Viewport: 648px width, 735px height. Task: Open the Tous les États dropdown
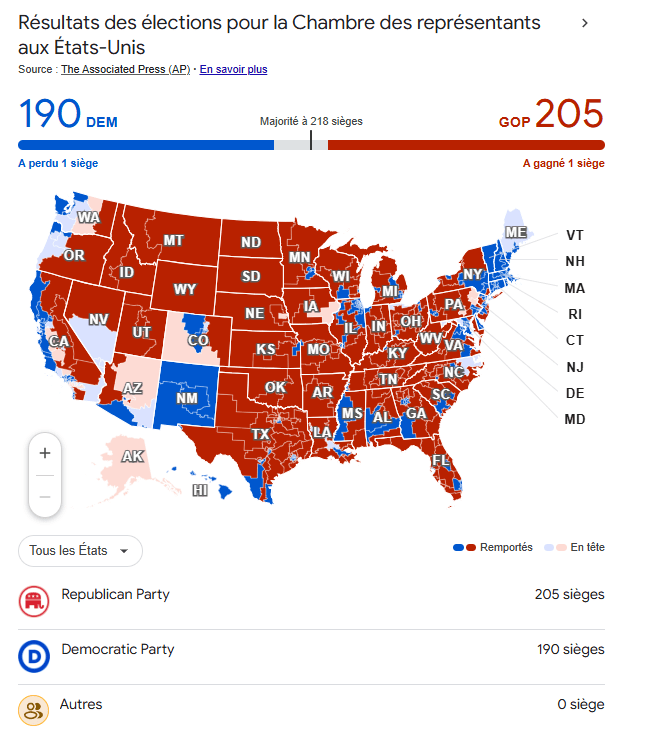click(80, 551)
